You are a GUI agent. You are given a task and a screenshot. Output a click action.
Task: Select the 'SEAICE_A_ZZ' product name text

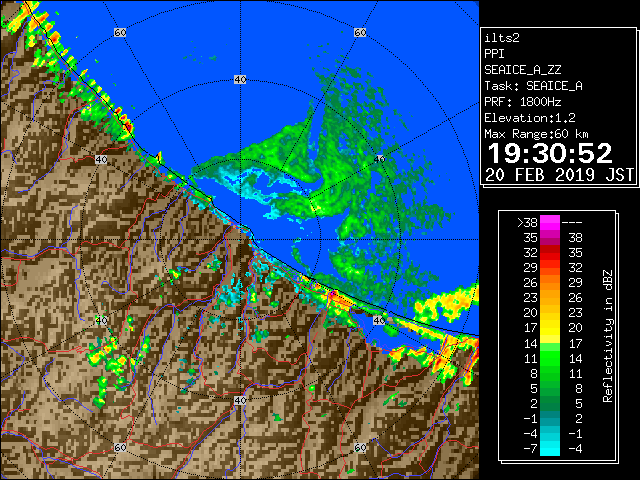pos(522,70)
